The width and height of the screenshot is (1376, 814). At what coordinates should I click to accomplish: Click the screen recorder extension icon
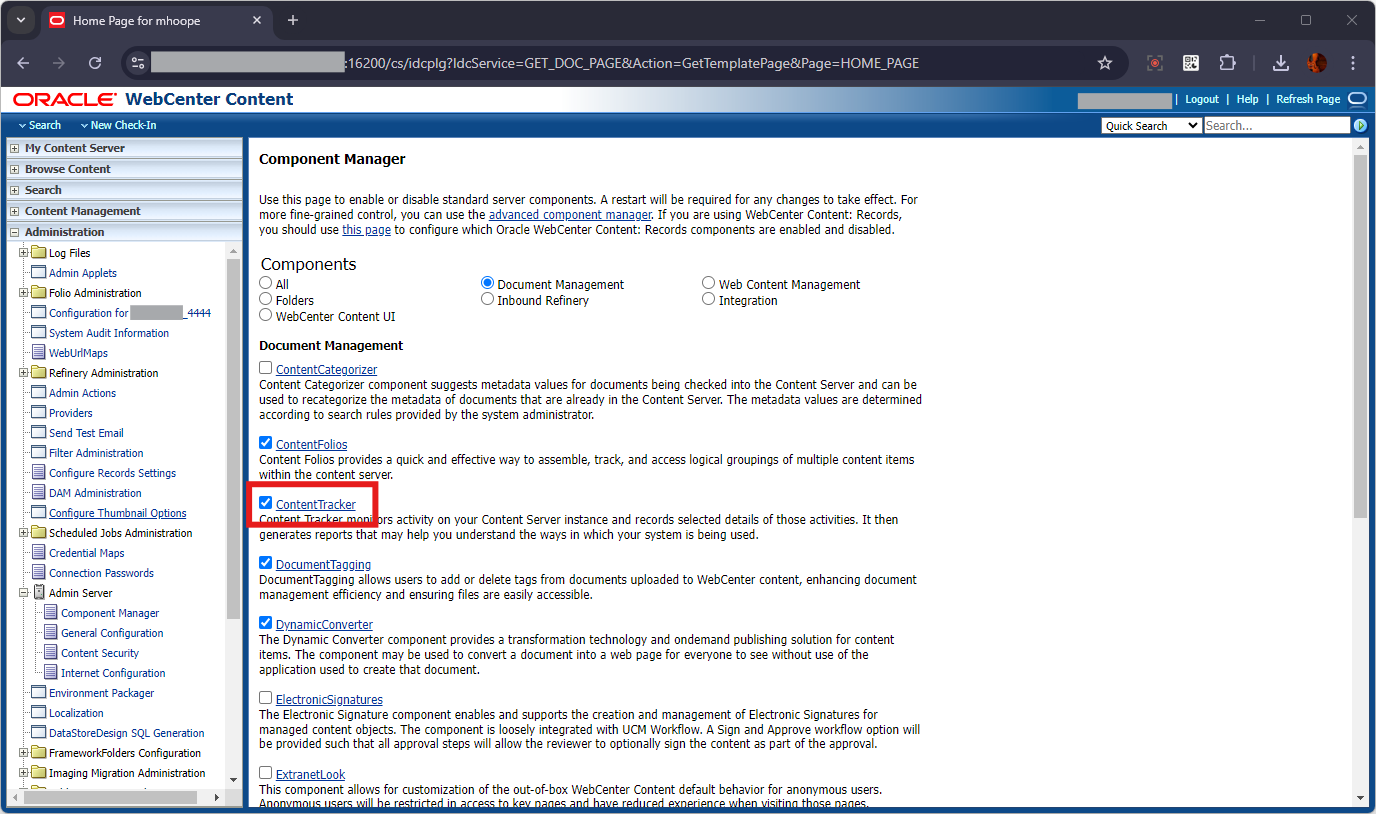(1155, 63)
